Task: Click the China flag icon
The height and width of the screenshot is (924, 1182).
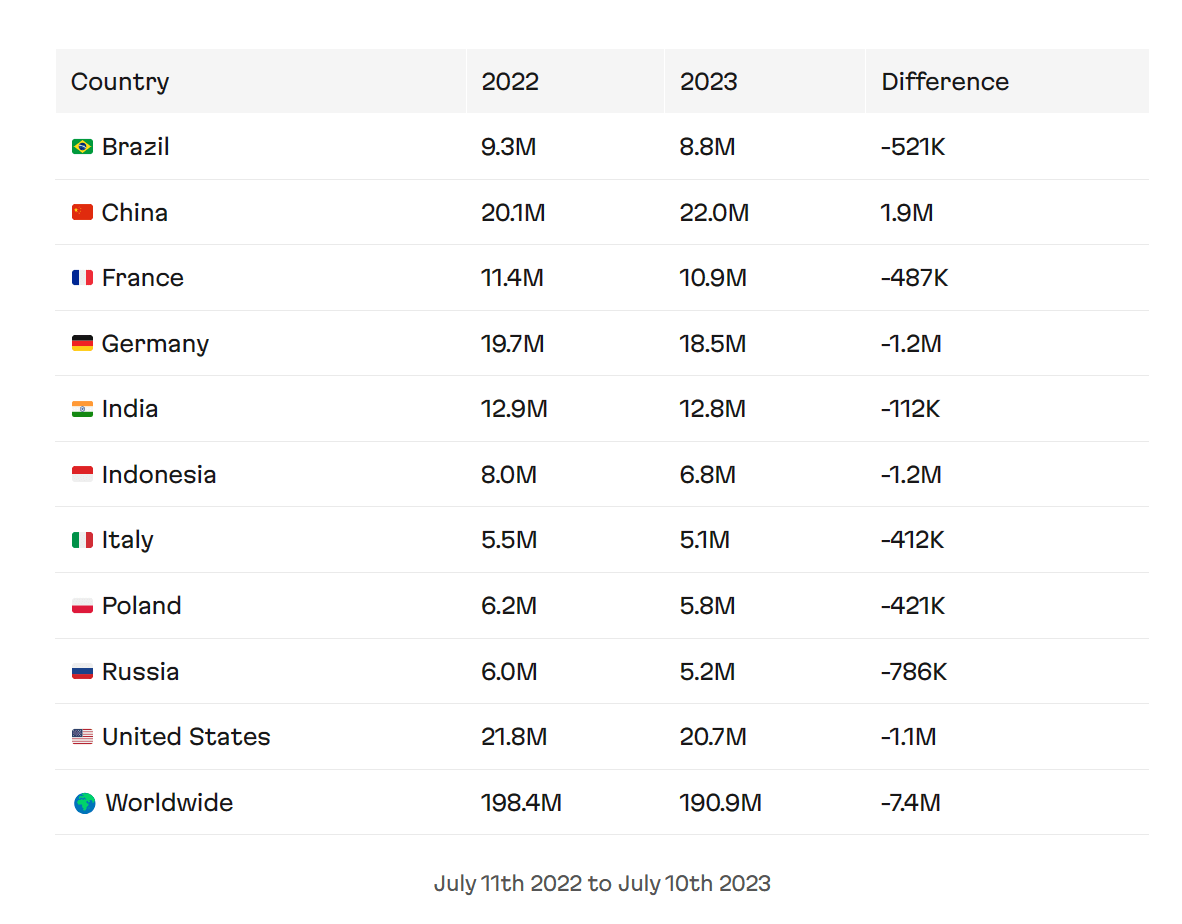Action: click(82, 213)
